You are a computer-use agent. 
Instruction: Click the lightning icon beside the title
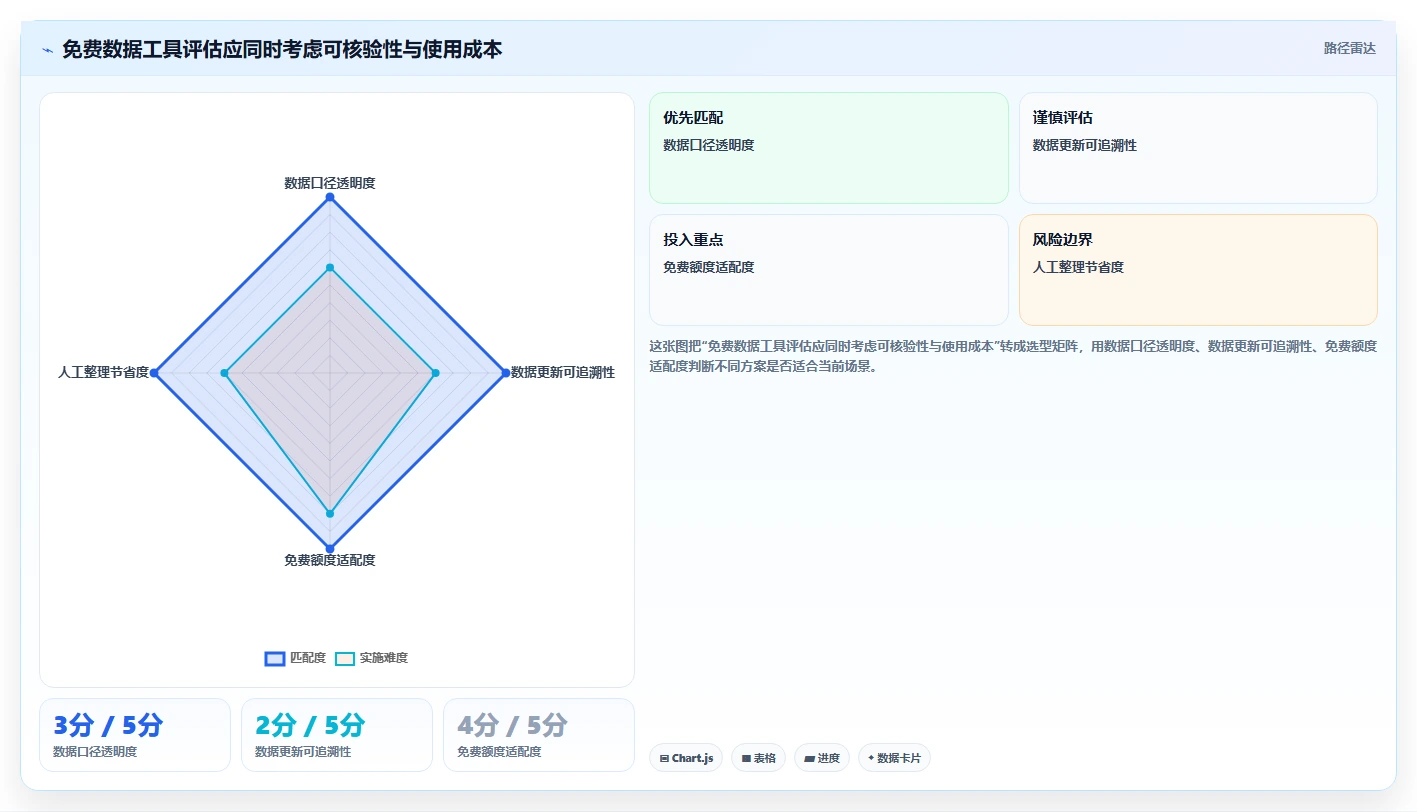(47, 49)
